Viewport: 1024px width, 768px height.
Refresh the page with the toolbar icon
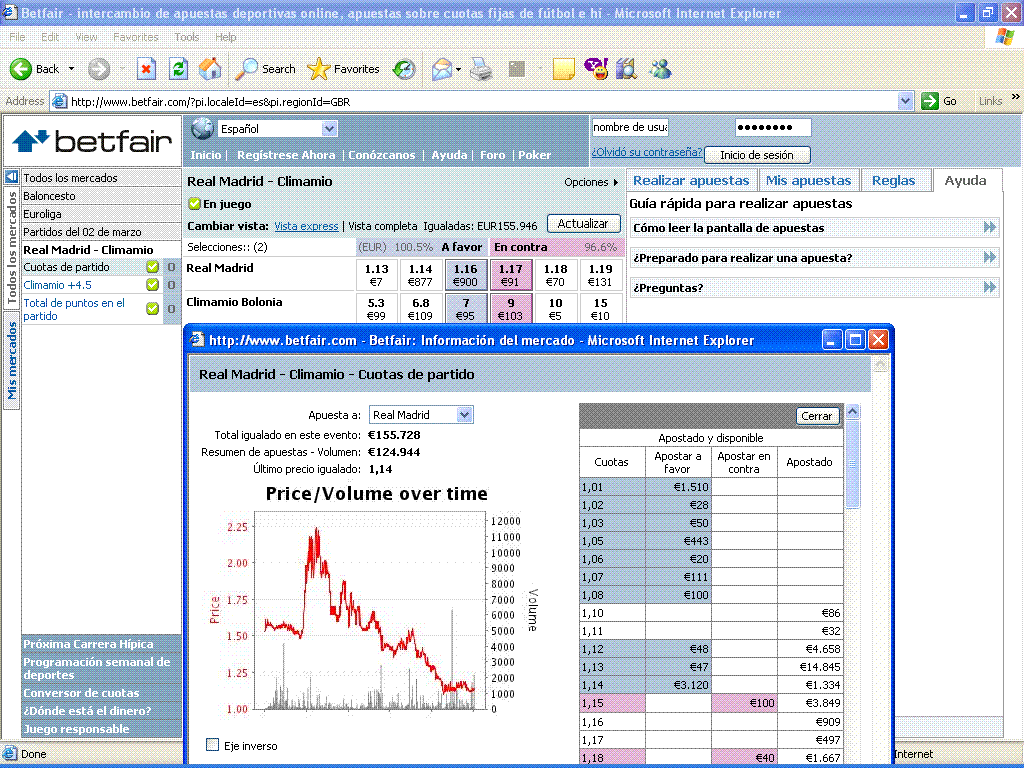pyautogui.click(x=178, y=69)
